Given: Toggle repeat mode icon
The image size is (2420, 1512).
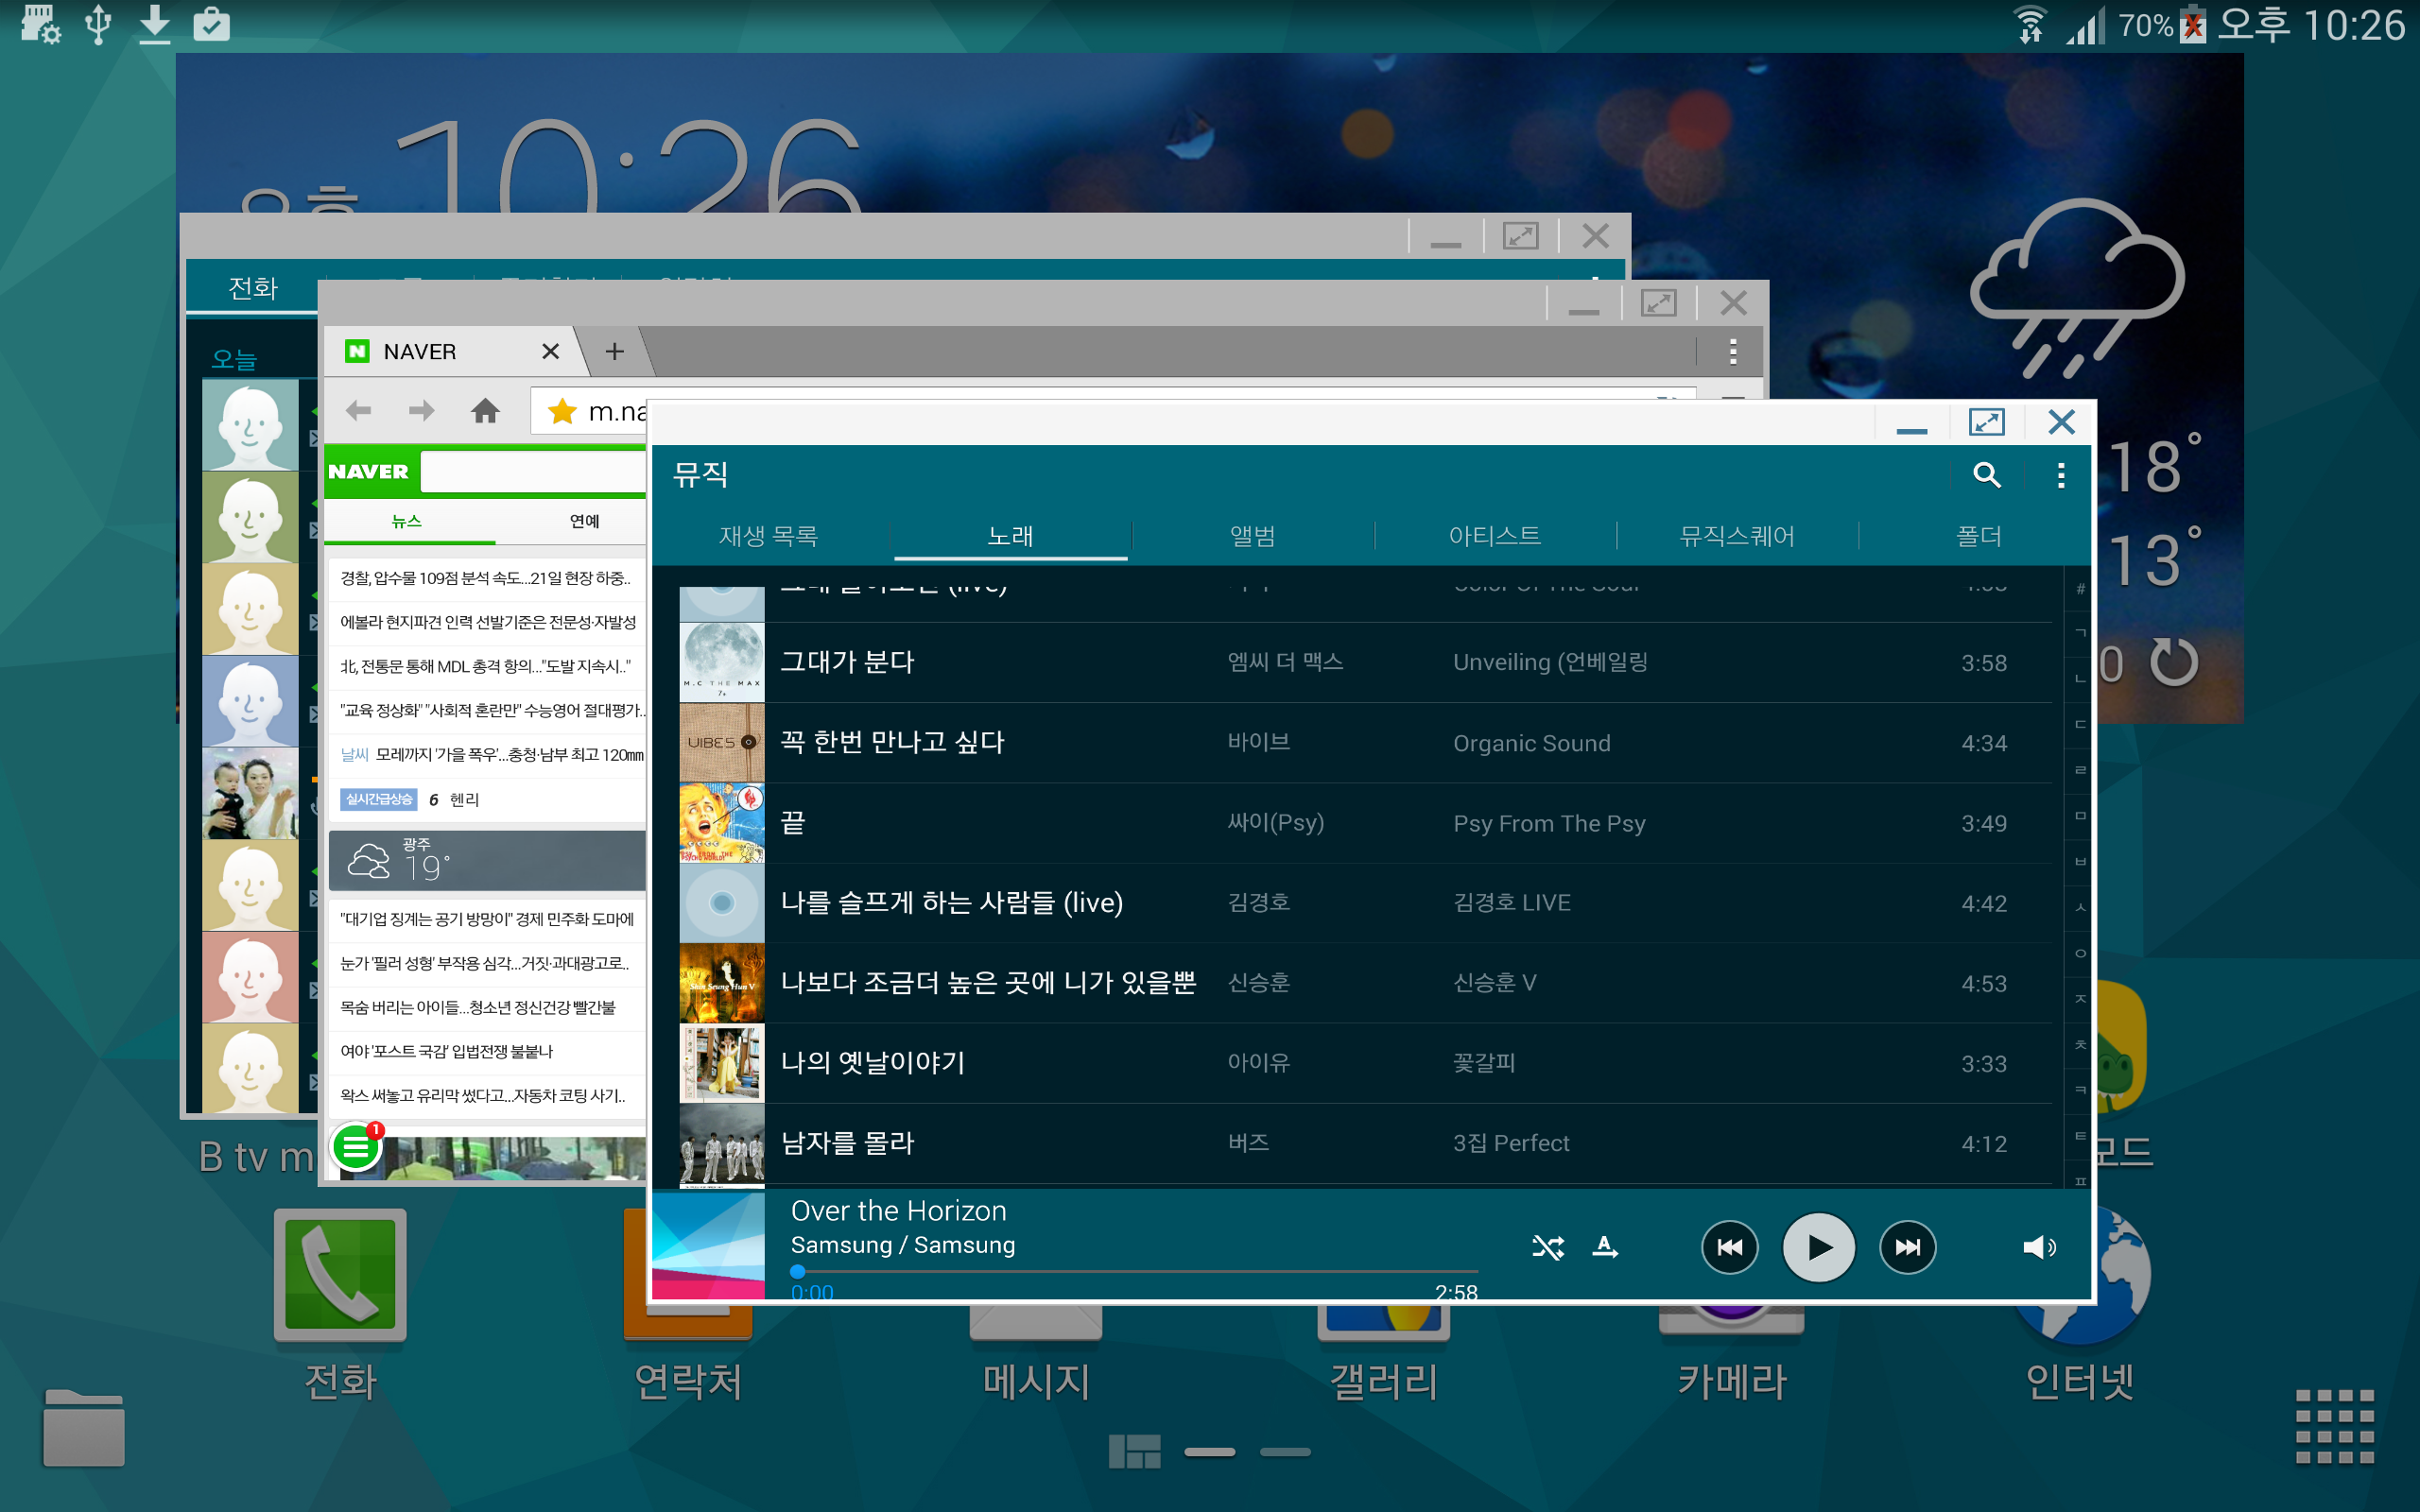Looking at the screenshot, I should point(1605,1247).
